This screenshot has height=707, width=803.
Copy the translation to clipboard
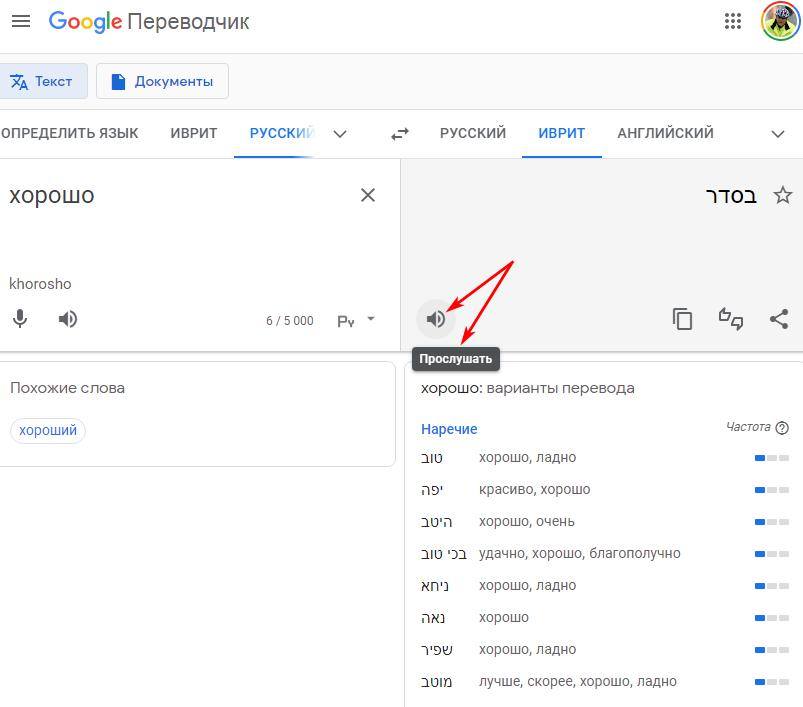click(682, 319)
